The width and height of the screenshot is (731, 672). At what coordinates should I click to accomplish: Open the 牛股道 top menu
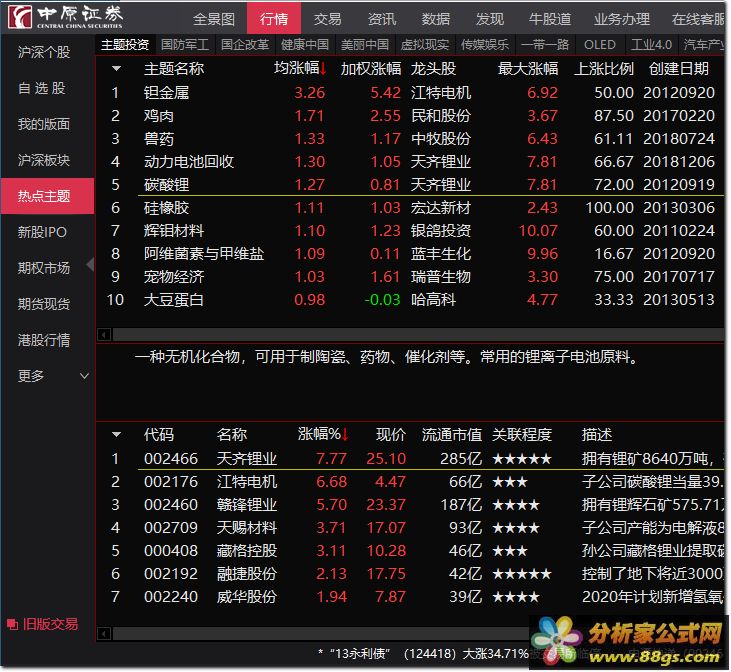[x=550, y=19]
